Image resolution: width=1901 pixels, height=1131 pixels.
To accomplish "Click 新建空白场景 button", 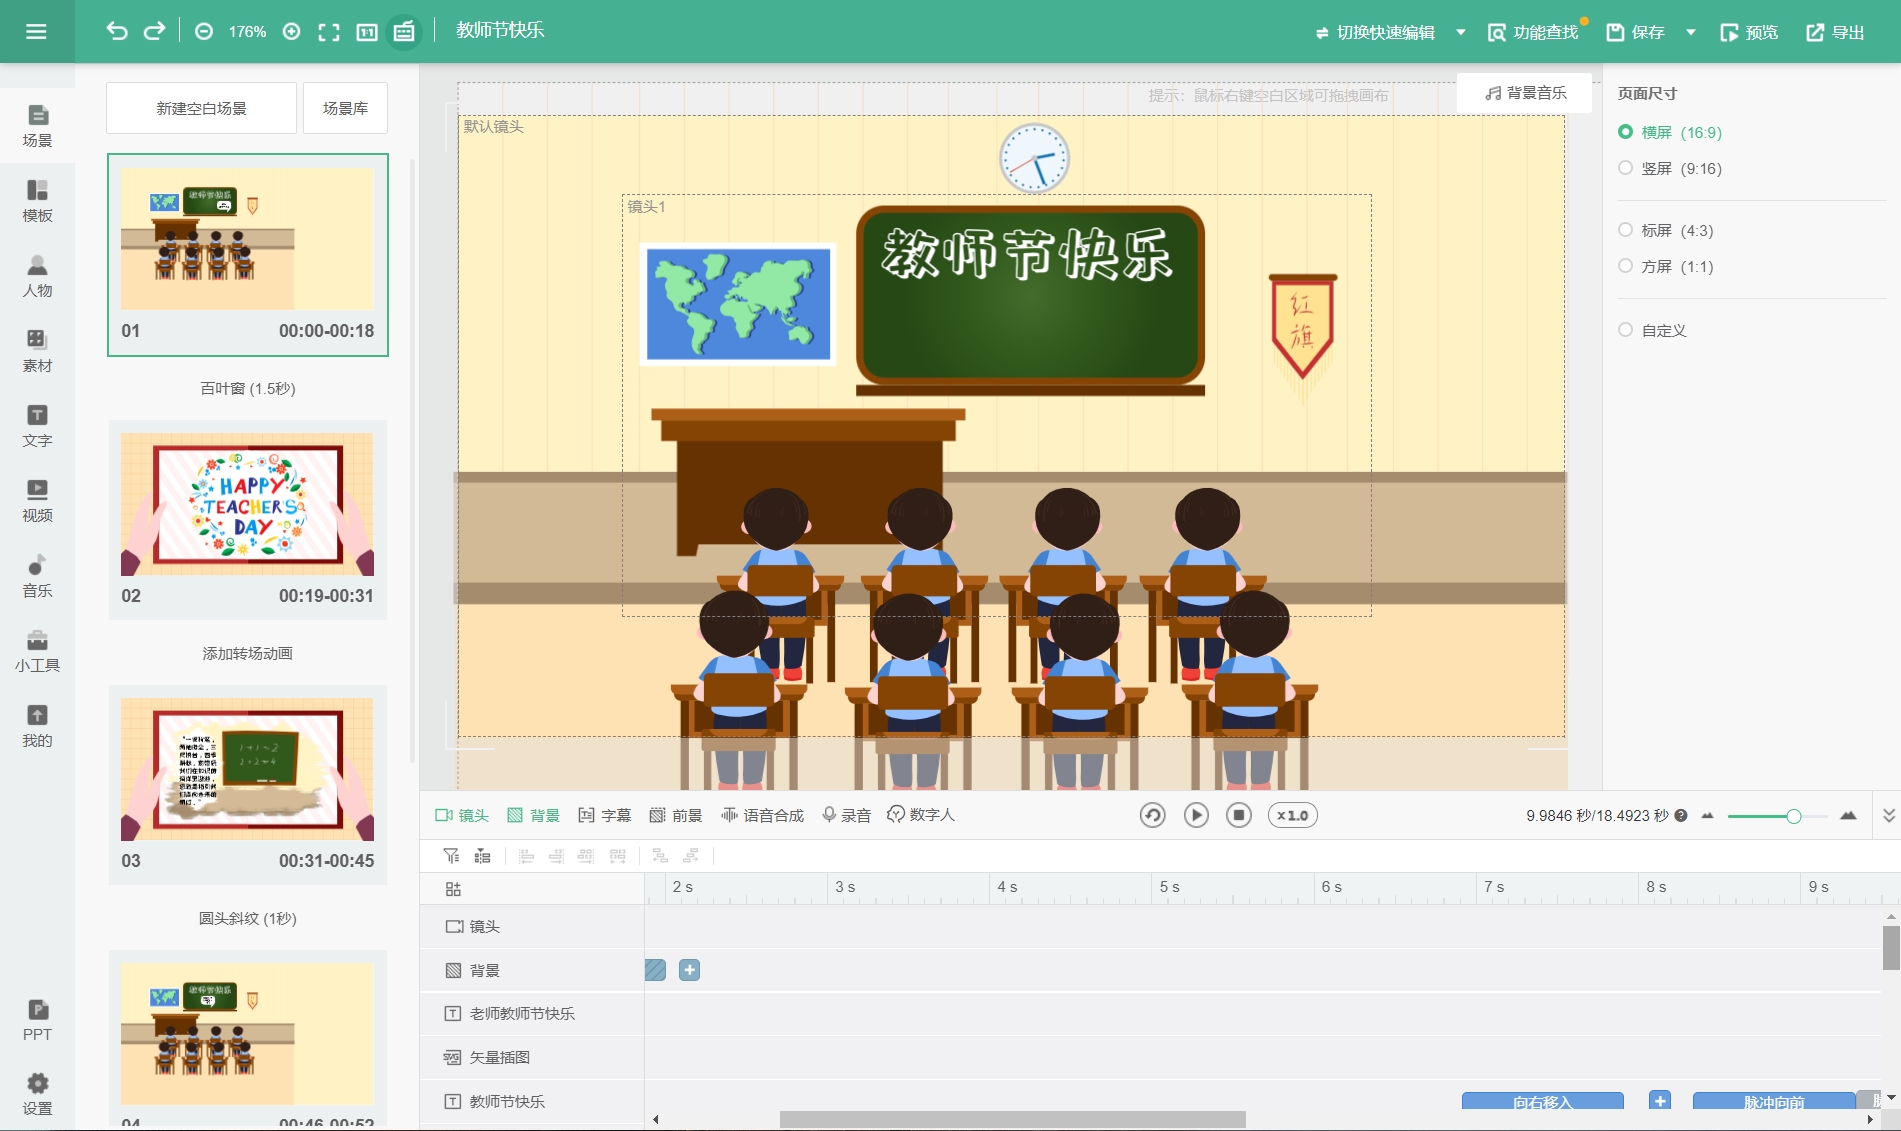I will pyautogui.click(x=201, y=108).
